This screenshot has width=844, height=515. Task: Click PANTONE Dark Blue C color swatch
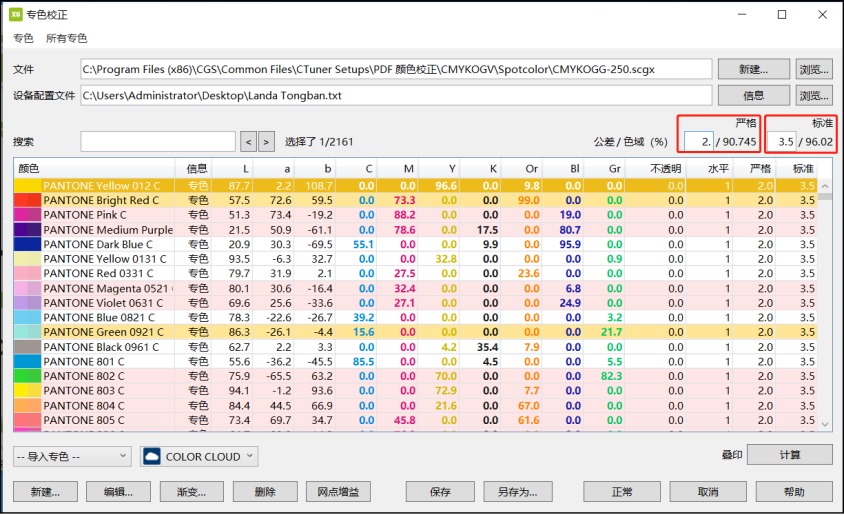coord(27,244)
